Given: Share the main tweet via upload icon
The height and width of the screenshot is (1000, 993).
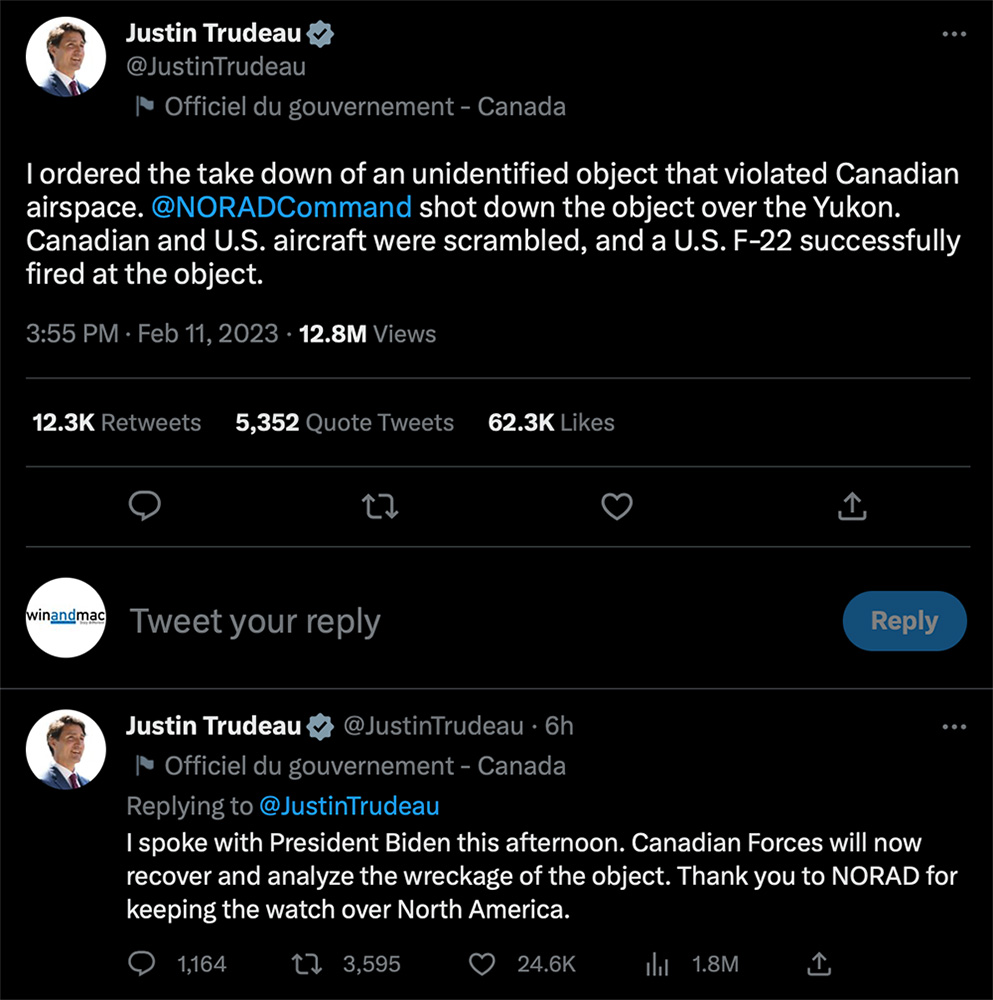Looking at the screenshot, I should (x=851, y=507).
